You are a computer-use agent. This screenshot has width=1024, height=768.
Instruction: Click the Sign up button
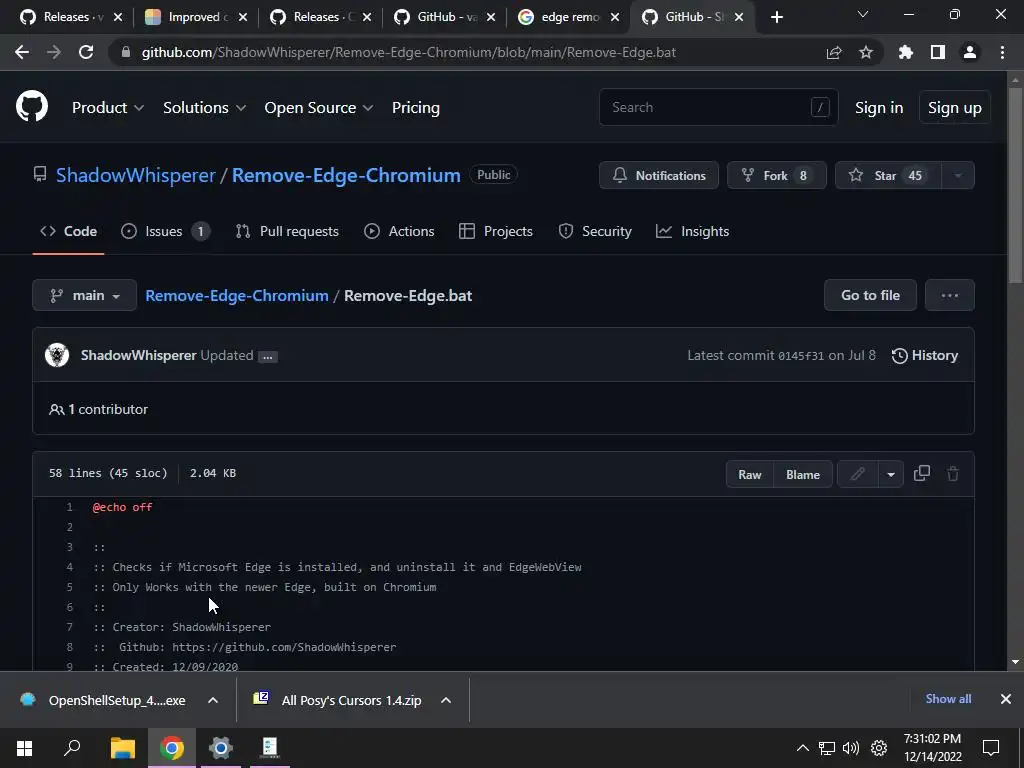click(955, 108)
